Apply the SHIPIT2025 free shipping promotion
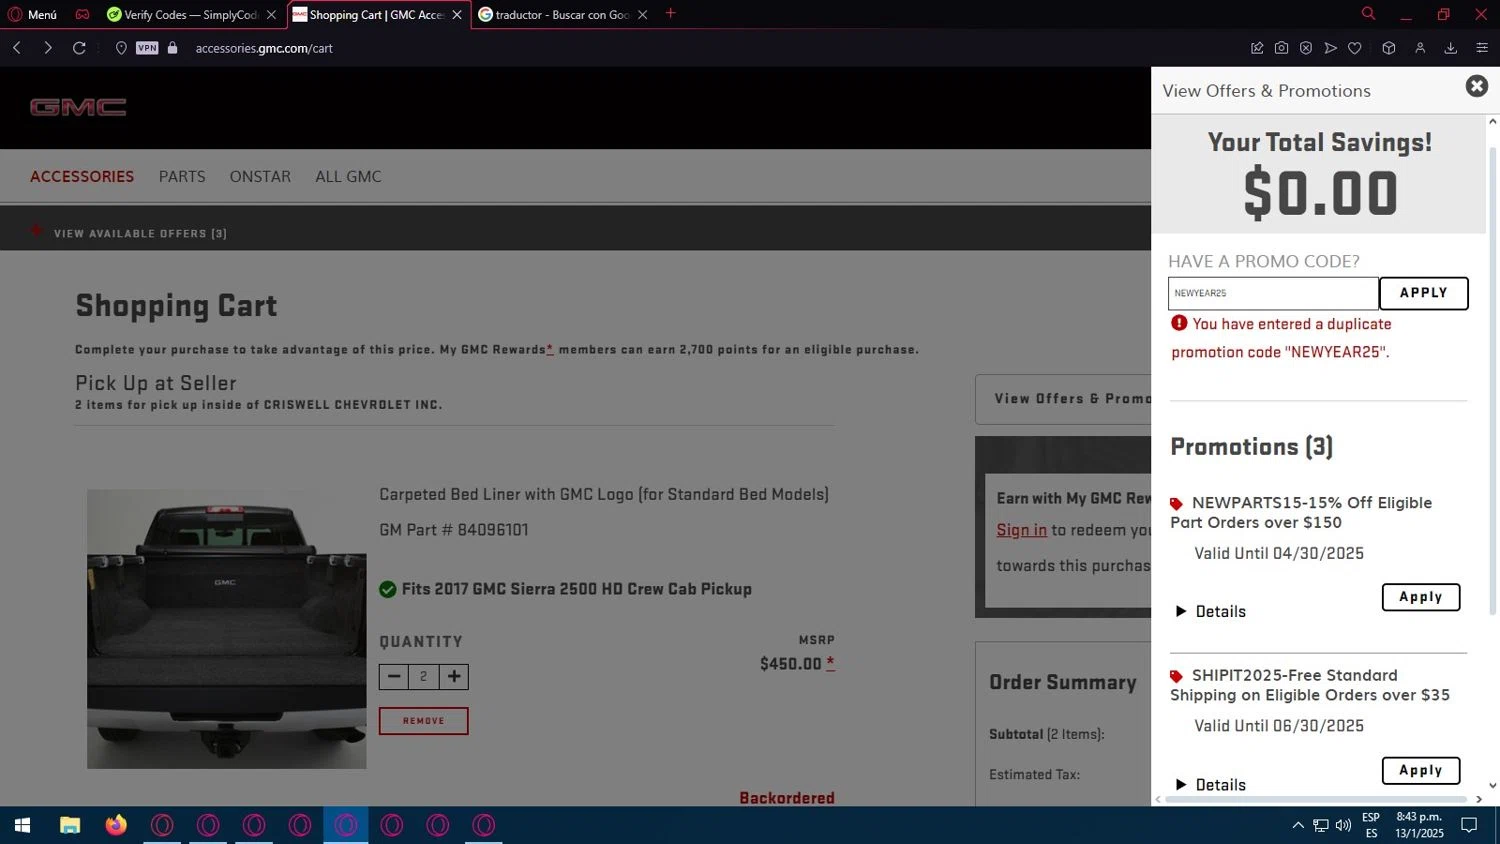The width and height of the screenshot is (1500, 844). (1420, 770)
